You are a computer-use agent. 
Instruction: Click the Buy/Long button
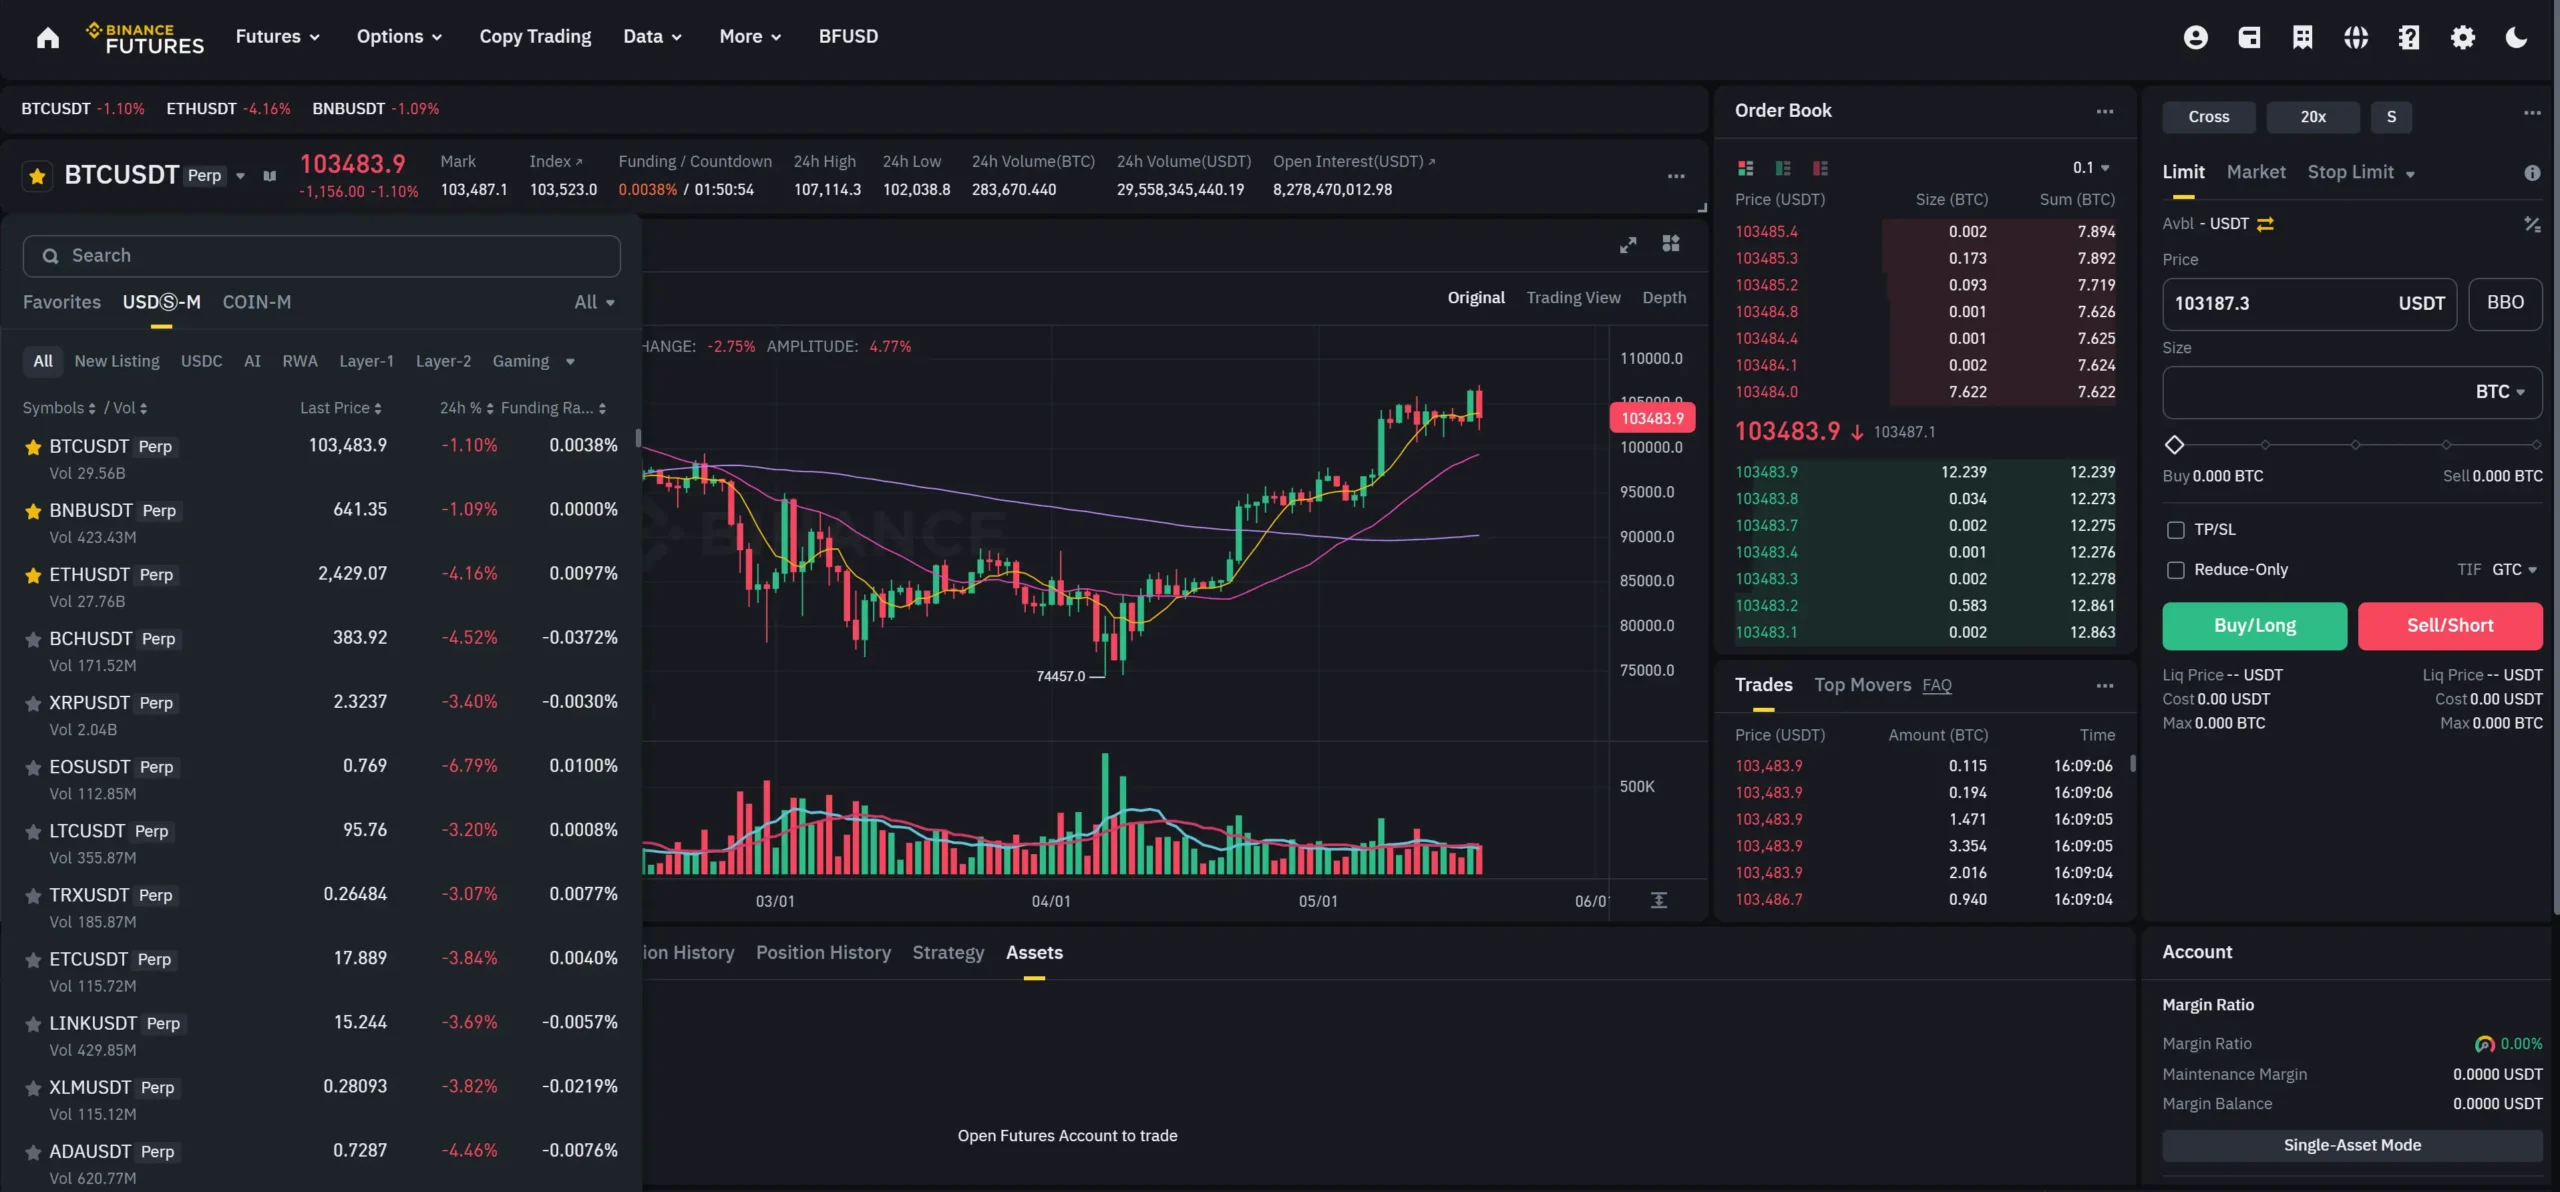[2254, 626]
